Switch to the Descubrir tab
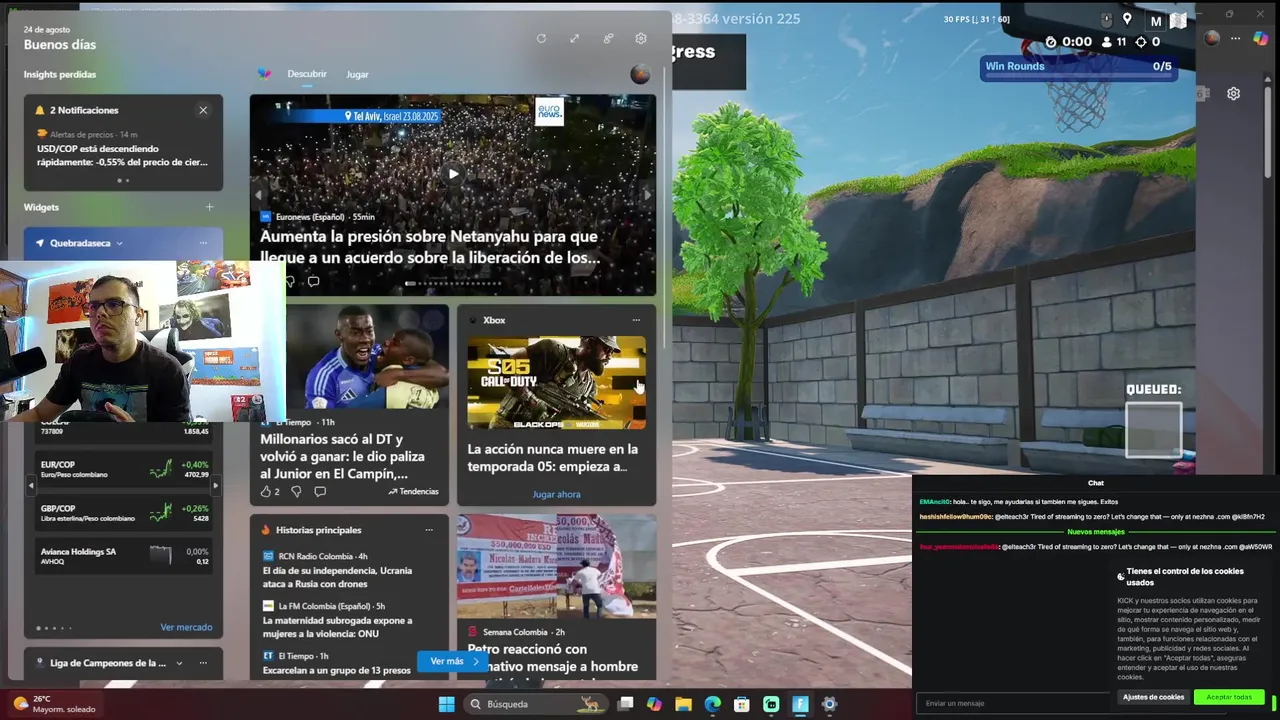 coord(307,74)
